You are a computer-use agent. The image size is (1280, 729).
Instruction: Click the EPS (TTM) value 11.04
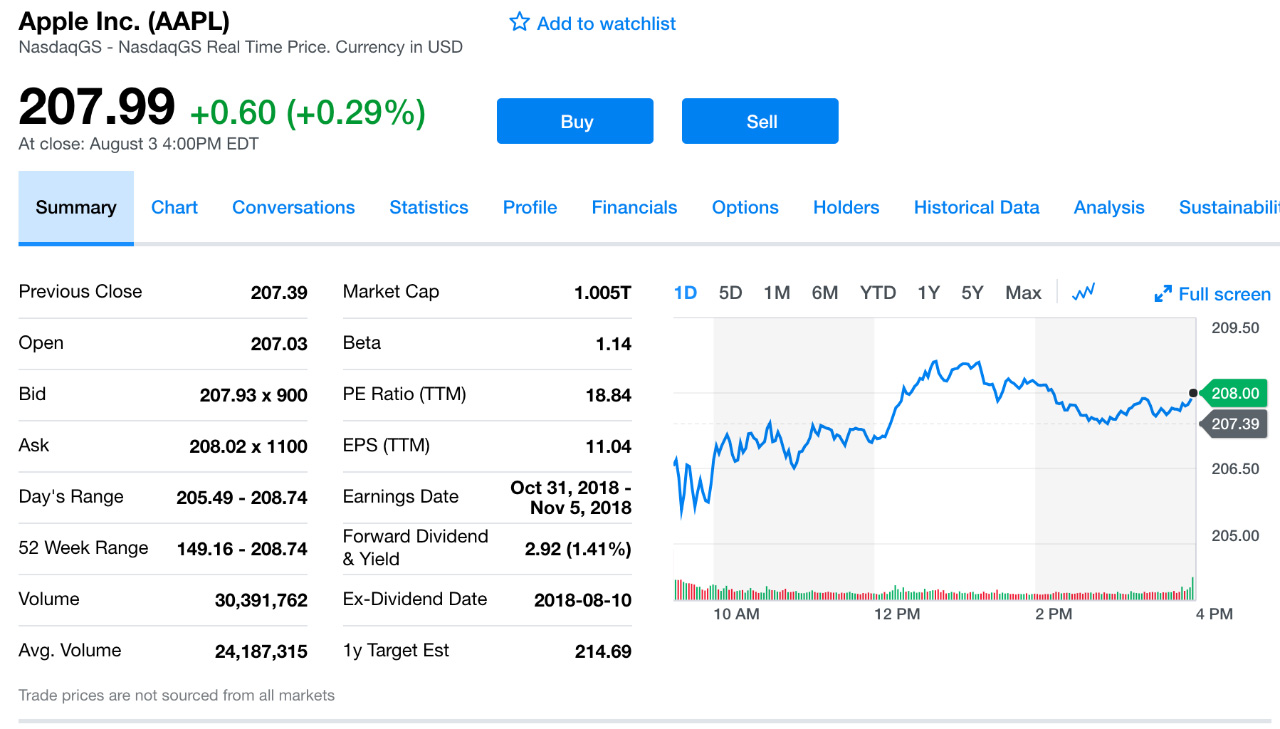click(x=608, y=447)
